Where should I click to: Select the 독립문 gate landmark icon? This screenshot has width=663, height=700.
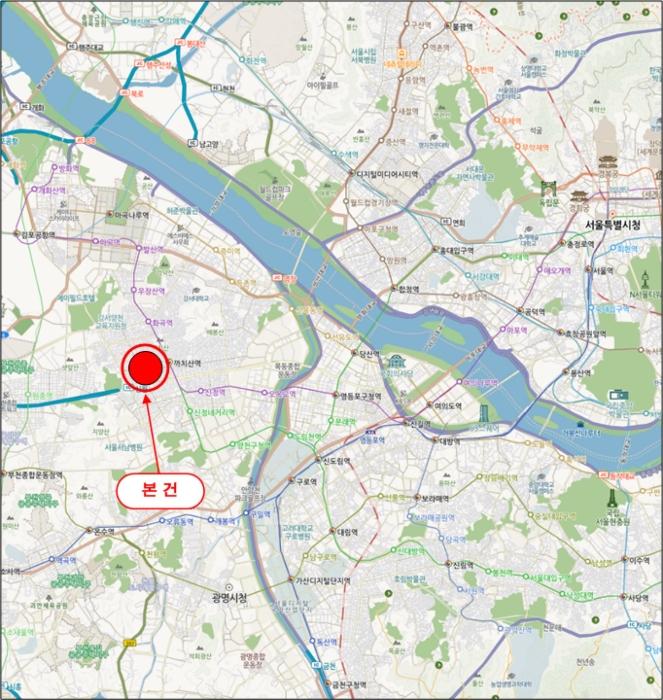click(549, 189)
